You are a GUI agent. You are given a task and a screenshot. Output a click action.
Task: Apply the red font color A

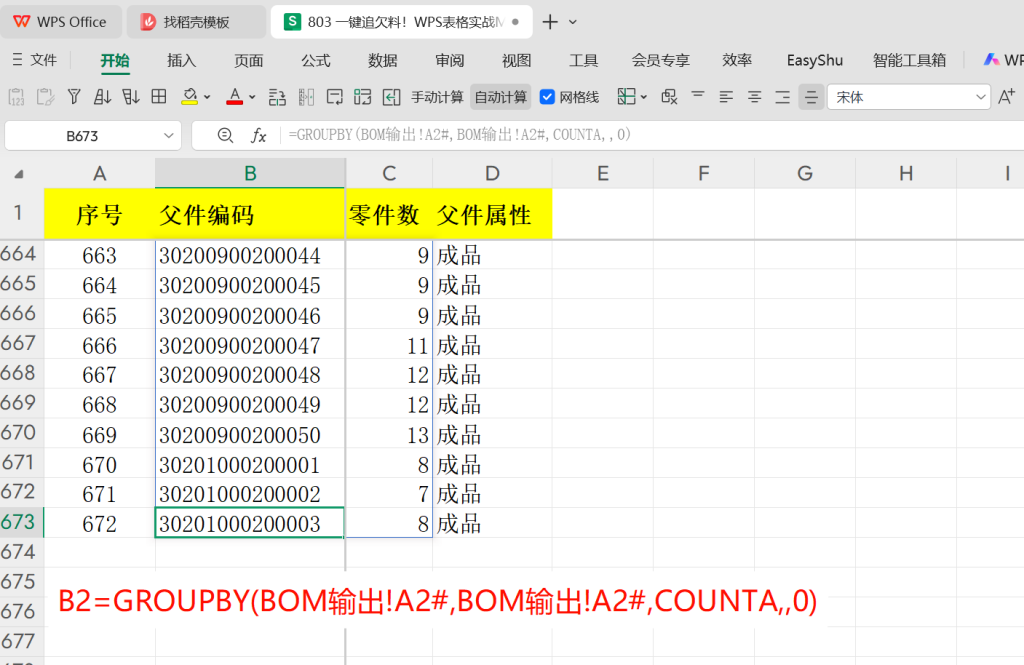point(234,97)
